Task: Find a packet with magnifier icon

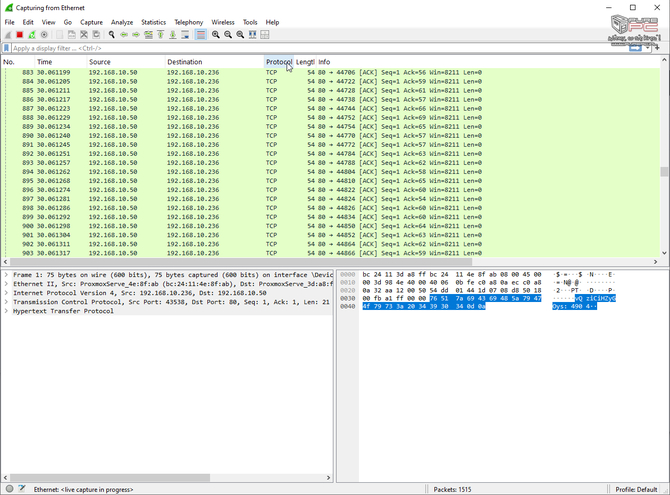Action: [x=112, y=35]
